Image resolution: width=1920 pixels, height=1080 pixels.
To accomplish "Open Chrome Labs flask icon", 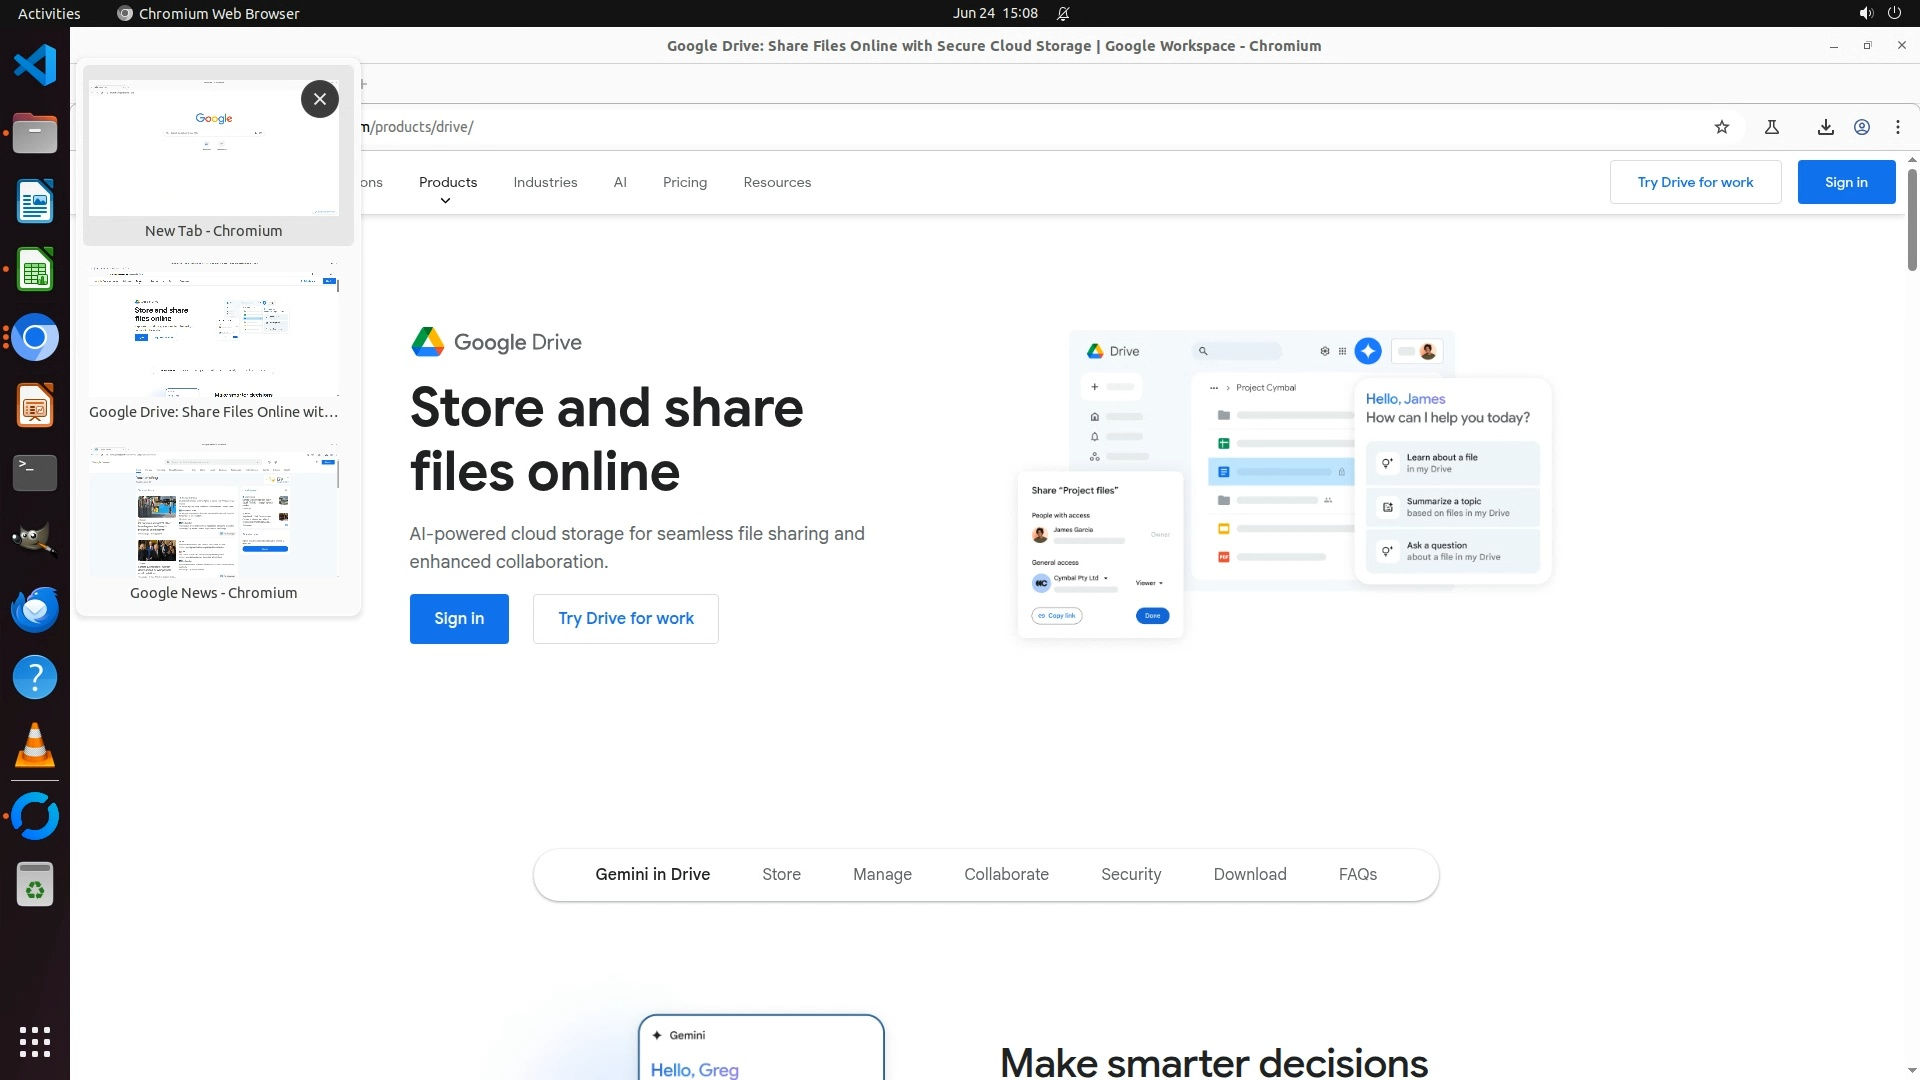I will coord(1771,127).
